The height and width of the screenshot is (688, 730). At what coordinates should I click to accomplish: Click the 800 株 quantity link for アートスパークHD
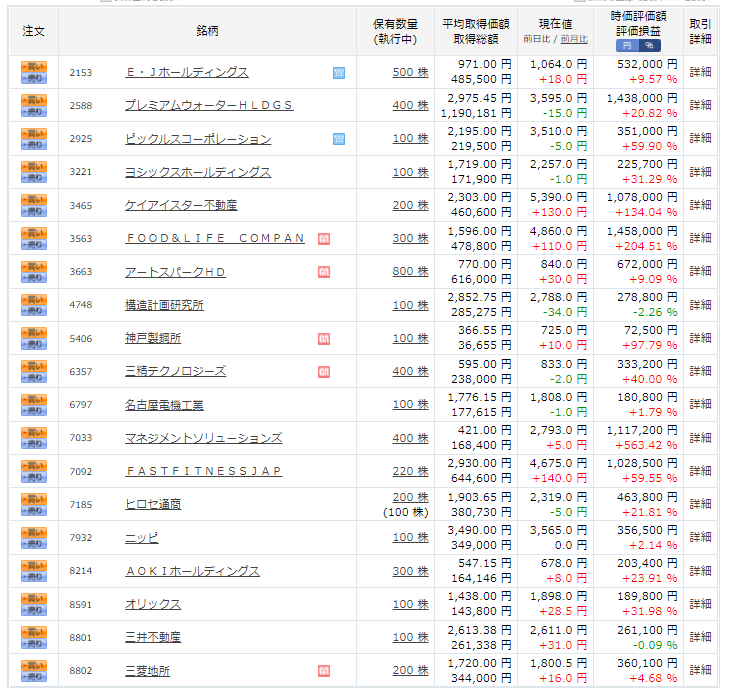[410, 271]
